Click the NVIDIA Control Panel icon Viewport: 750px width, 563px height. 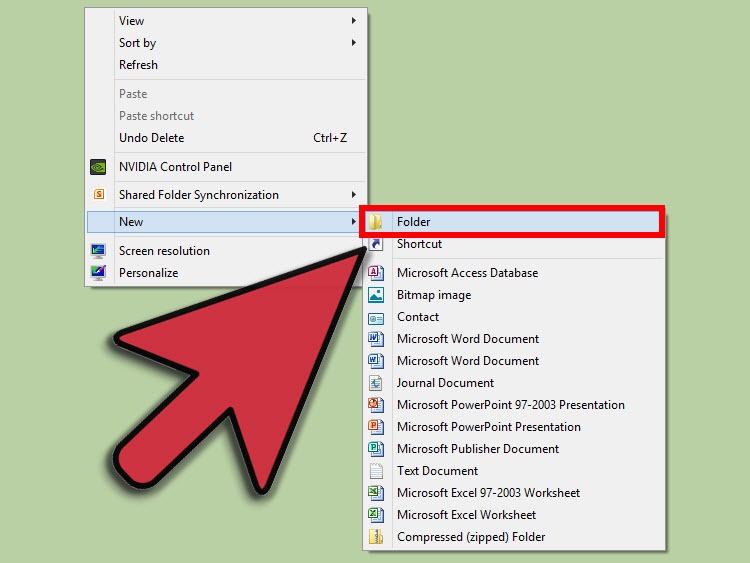(98, 167)
